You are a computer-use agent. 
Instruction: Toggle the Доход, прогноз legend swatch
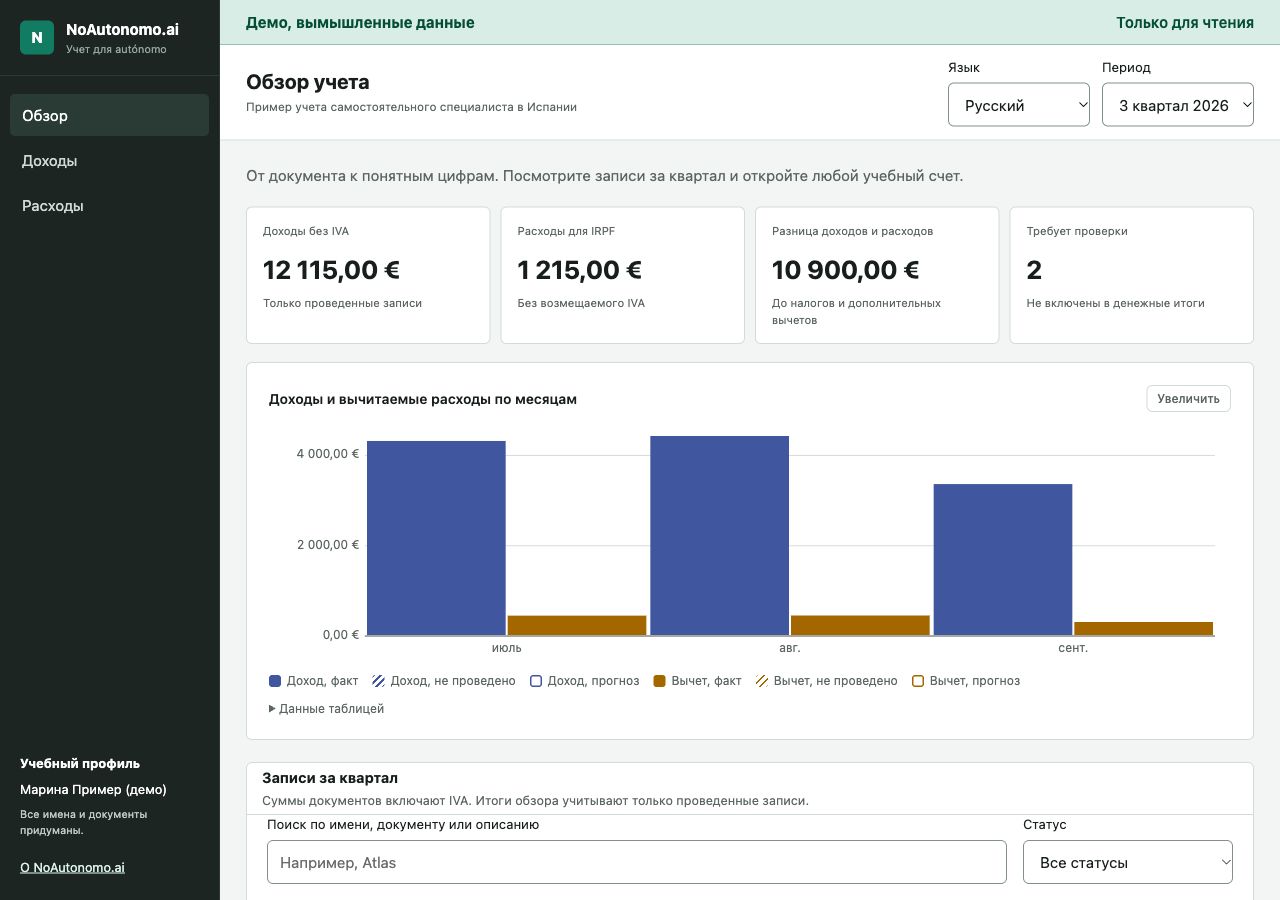pyautogui.click(x=535, y=681)
